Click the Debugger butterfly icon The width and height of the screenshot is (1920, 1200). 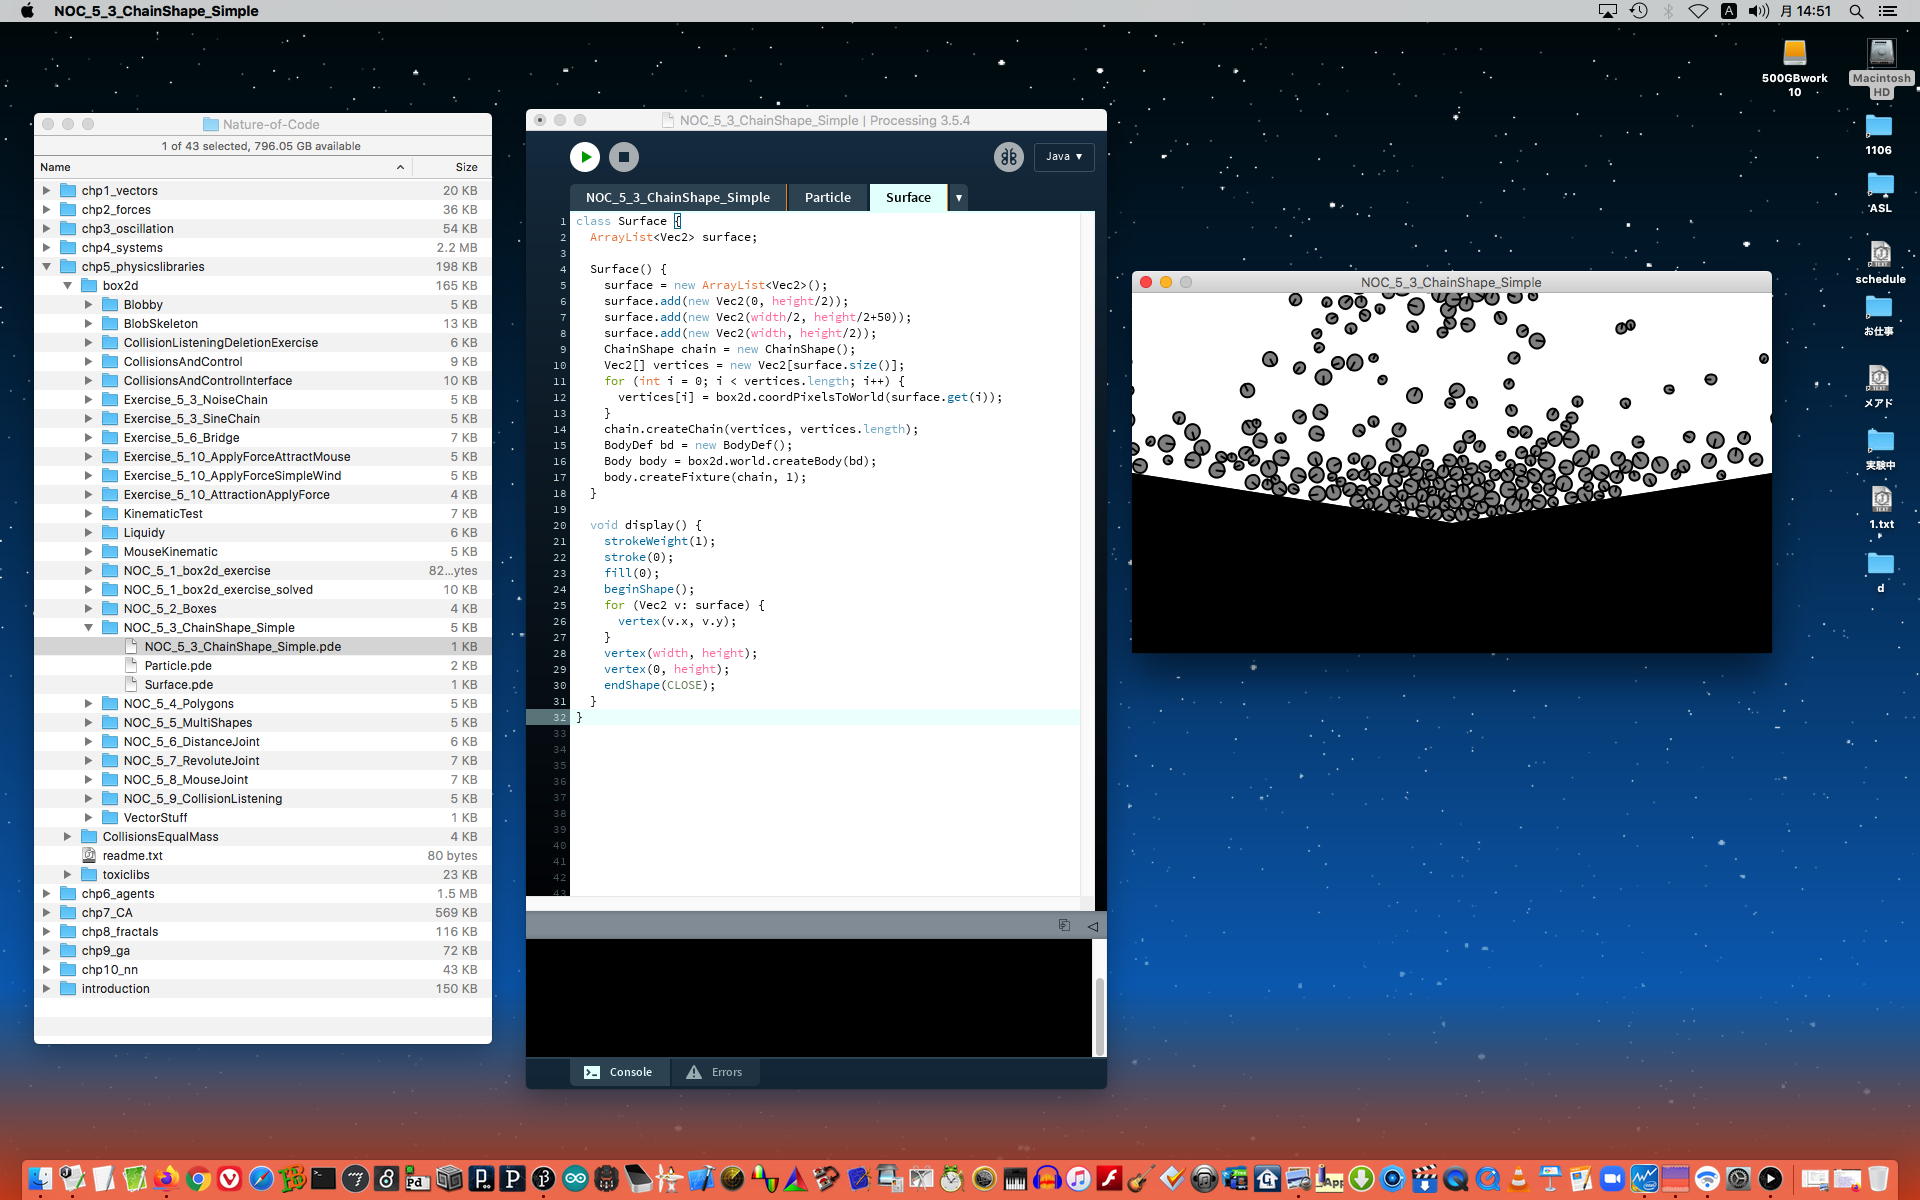click(x=1008, y=157)
